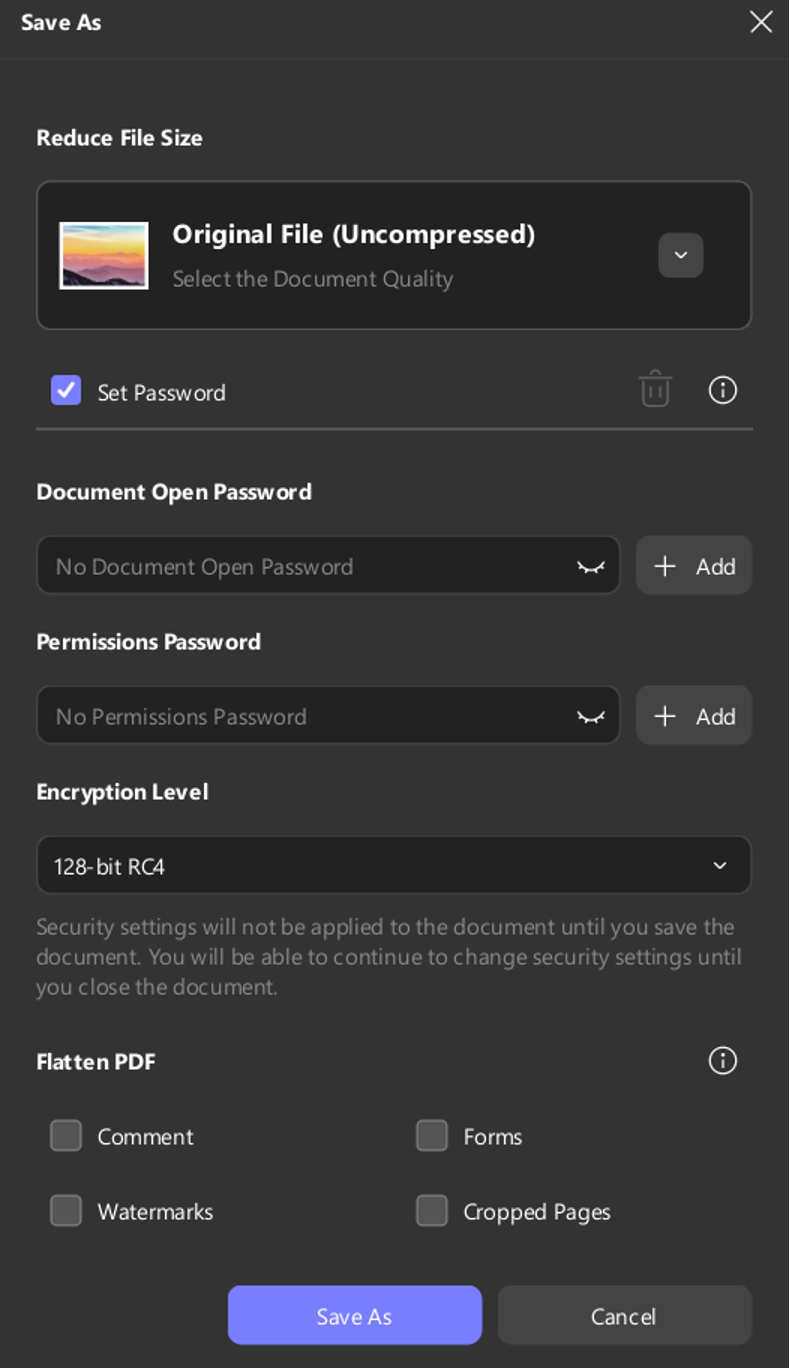Click the trash icon beside Set Password
790x1368 pixels.
(655, 389)
